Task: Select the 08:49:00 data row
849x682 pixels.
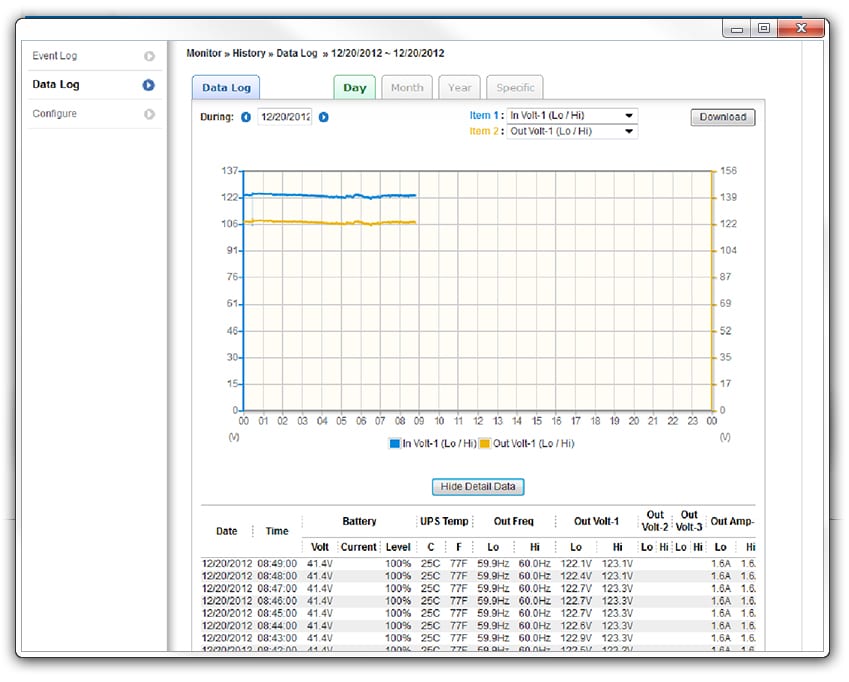Action: (x=479, y=564)
